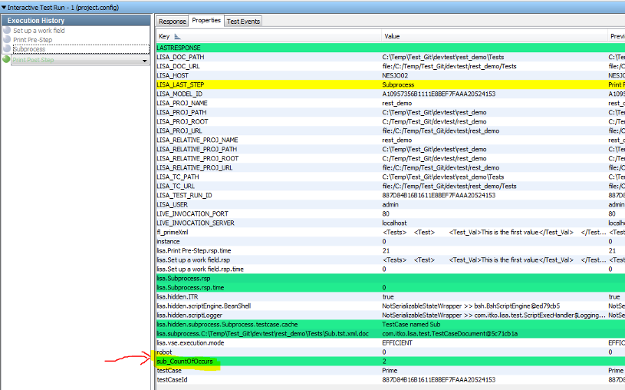Select the LISA_MODEL_ID key
Screen dimensions: 625x390
coord(179,94)
